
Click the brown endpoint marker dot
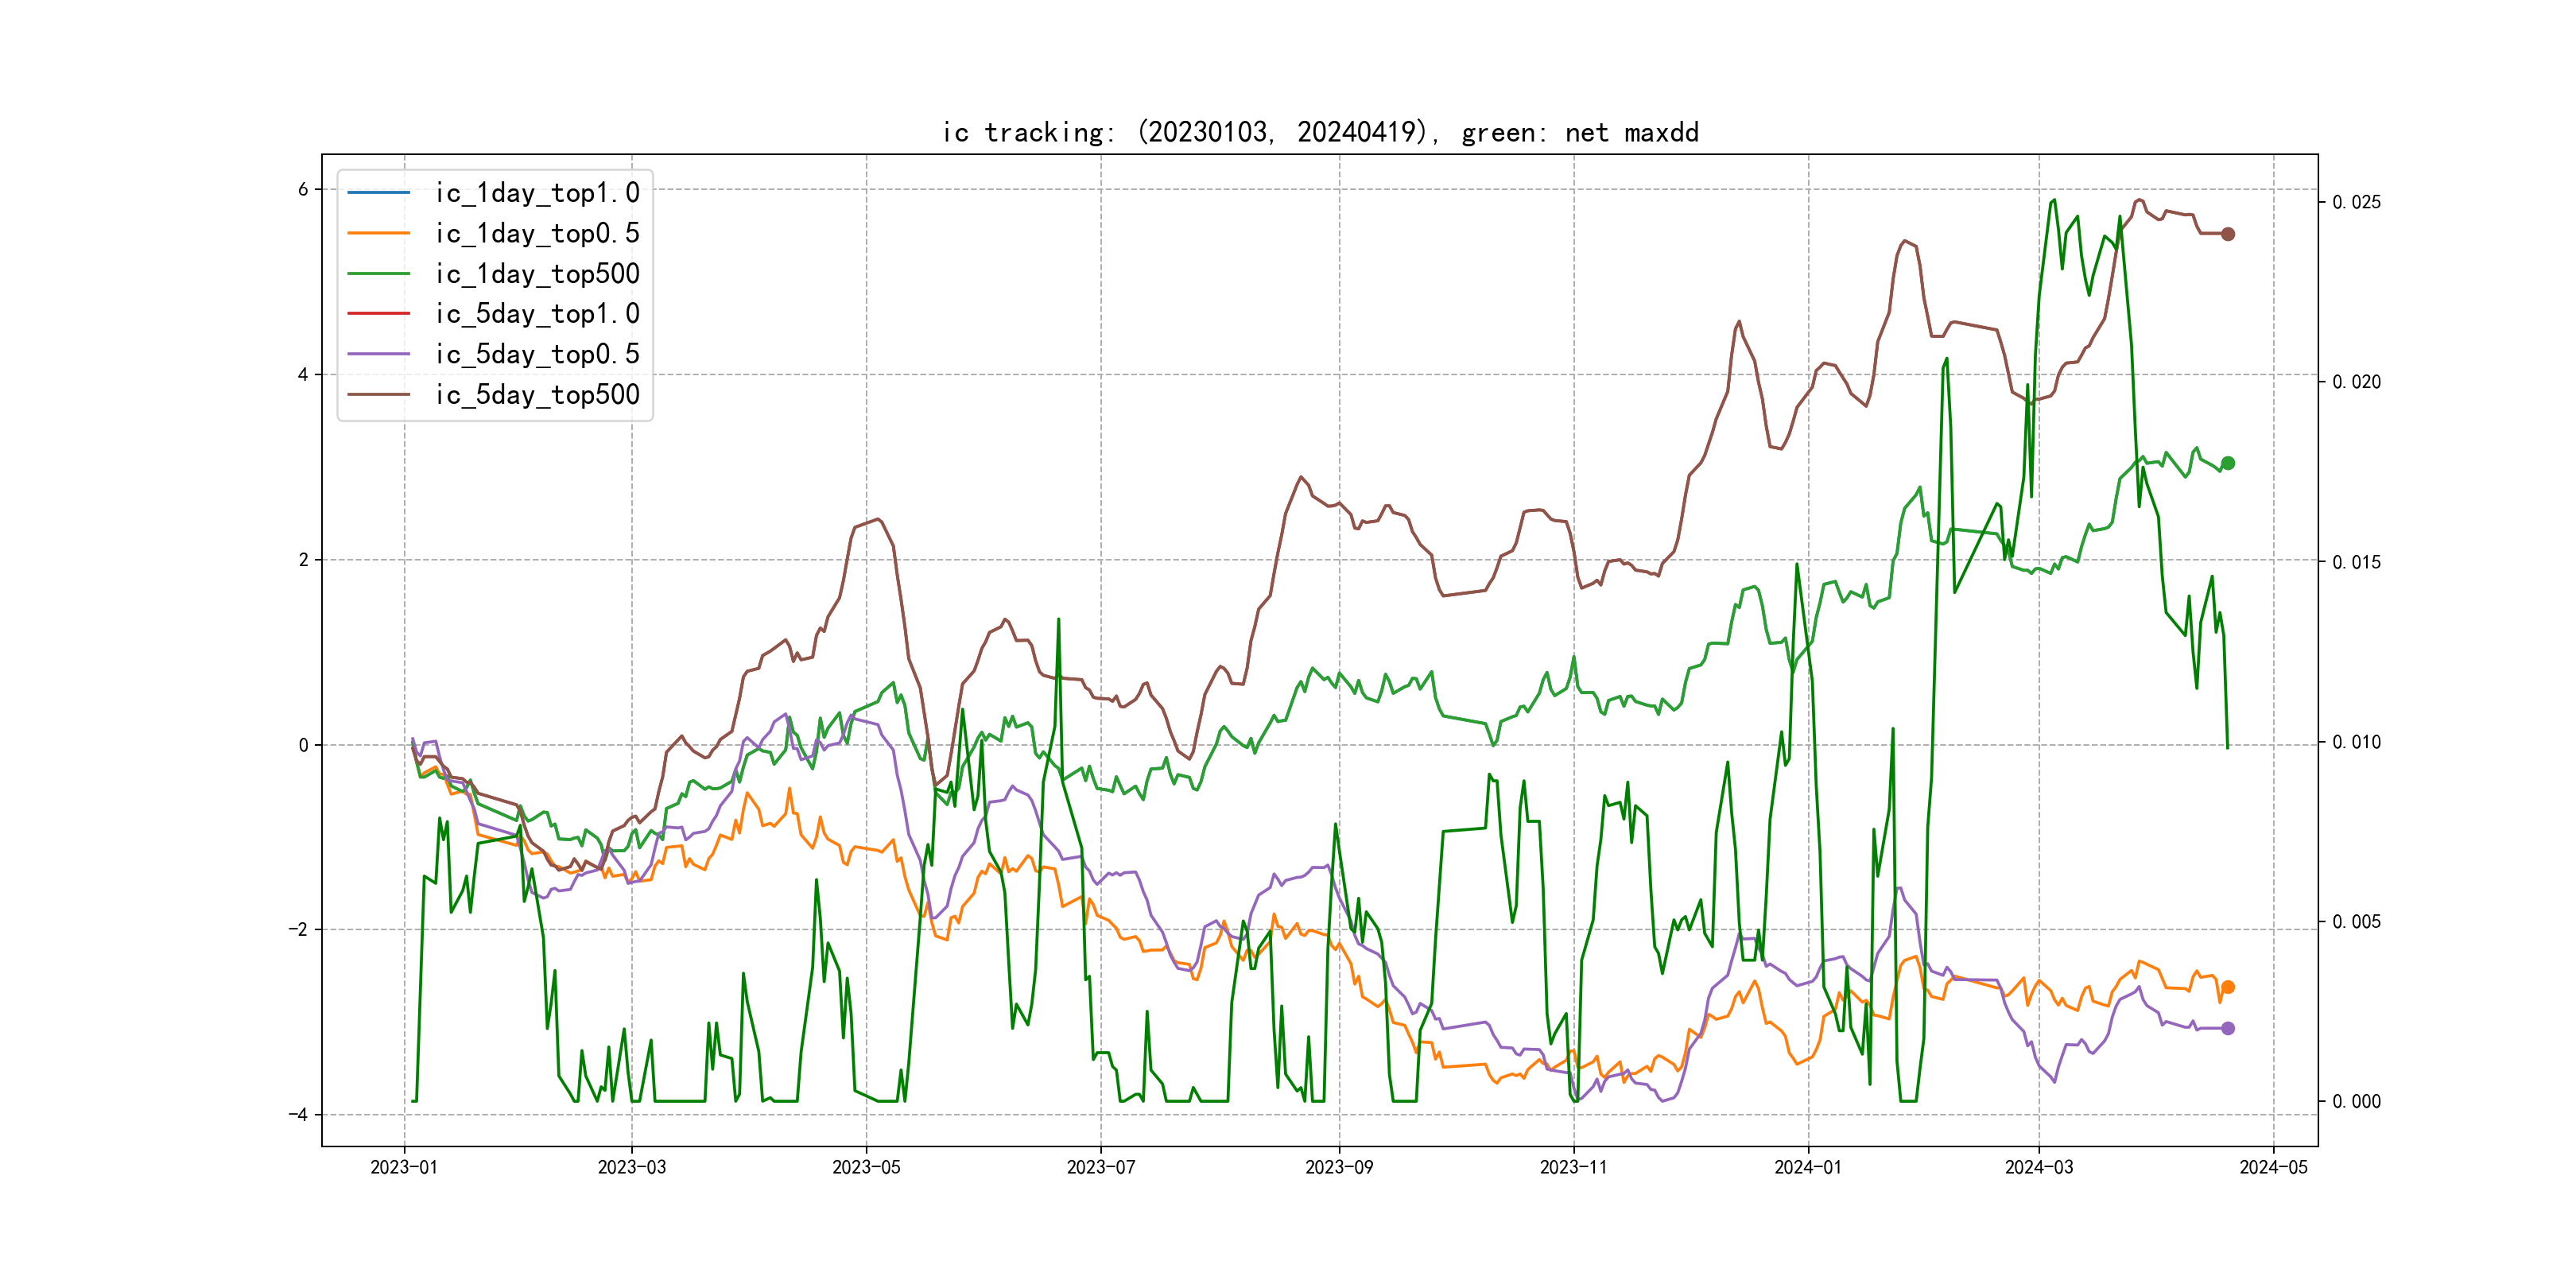tap(2228, 234)
